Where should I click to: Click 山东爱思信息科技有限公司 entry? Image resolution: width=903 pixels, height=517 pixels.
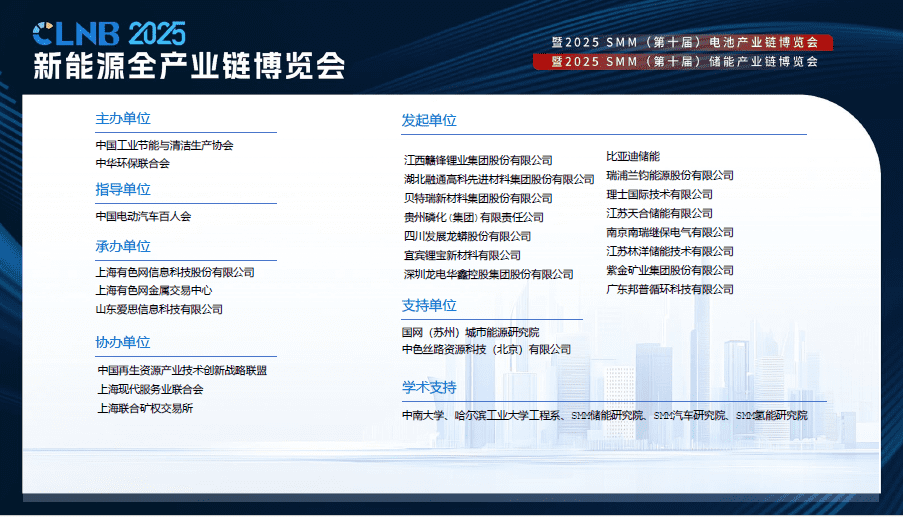[x=159, y=309]
